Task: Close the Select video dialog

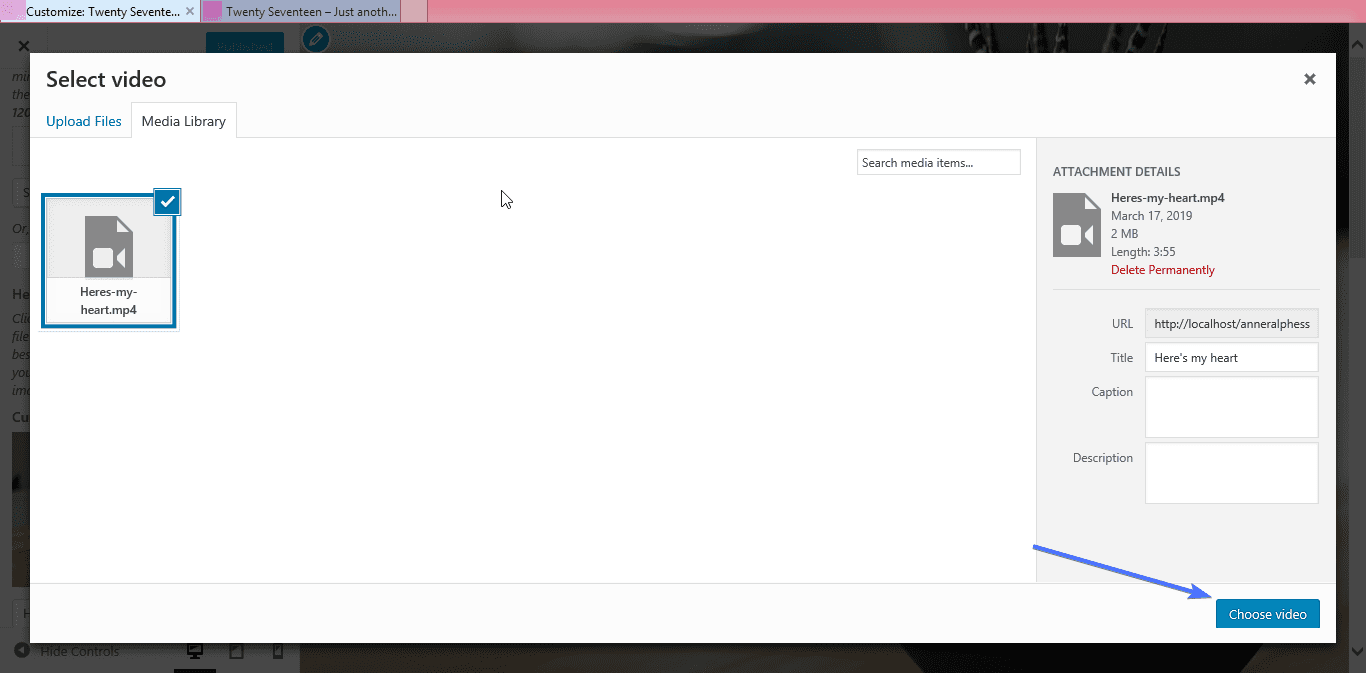Action: coord(1309,79)
